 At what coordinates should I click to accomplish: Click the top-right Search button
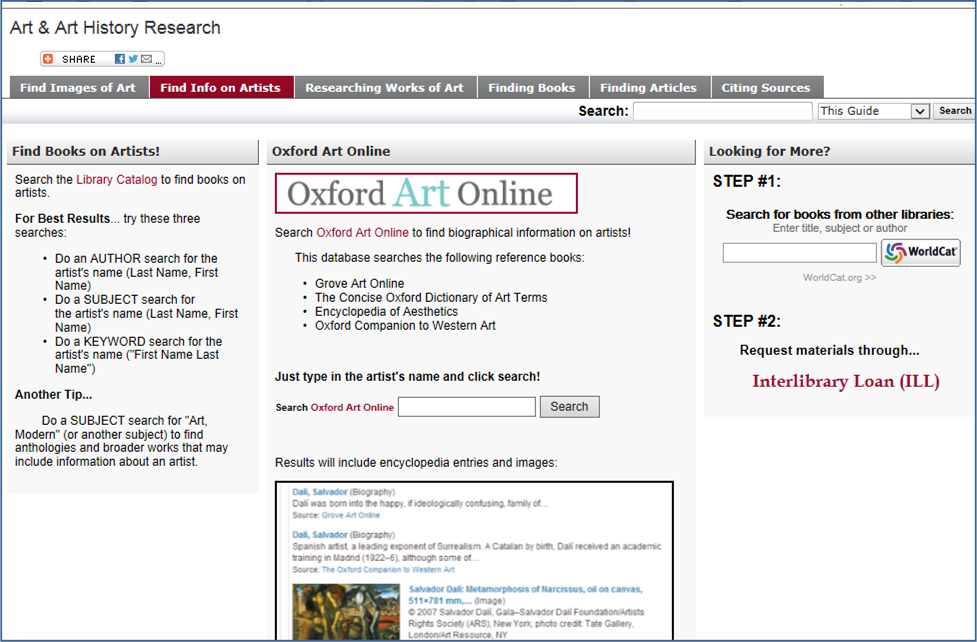tap(955, 111)
